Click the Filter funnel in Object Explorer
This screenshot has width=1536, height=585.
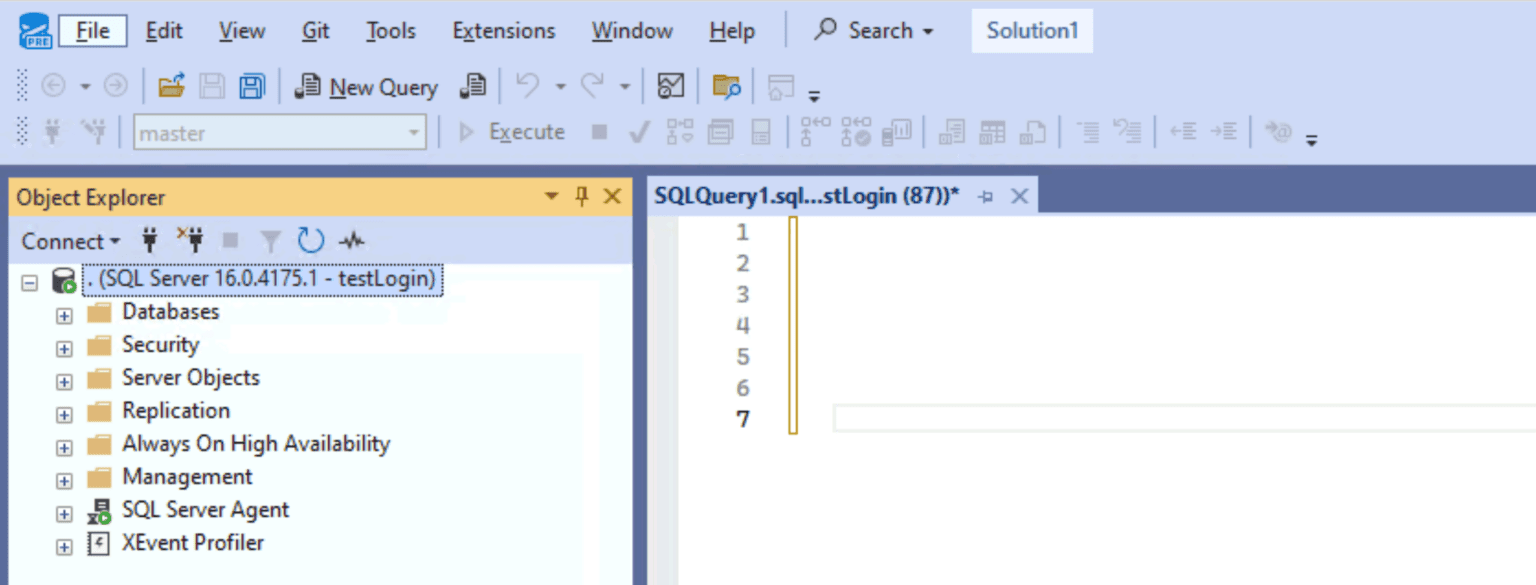[x=270, y=241]
